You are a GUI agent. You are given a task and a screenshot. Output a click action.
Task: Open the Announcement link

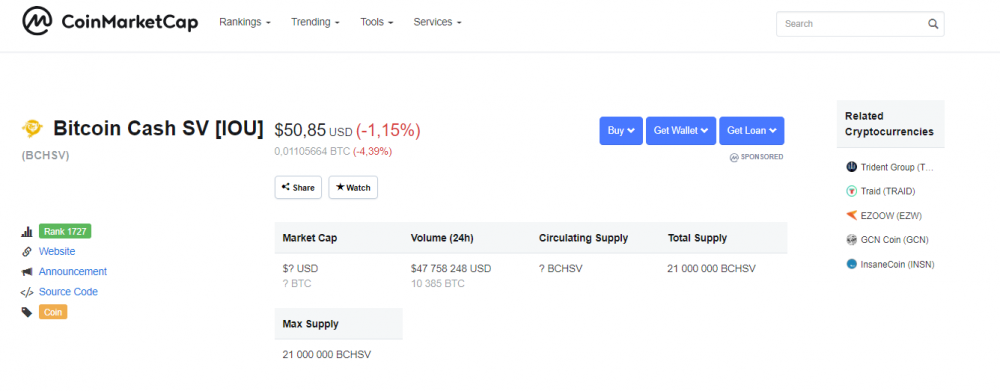(73, 272)
